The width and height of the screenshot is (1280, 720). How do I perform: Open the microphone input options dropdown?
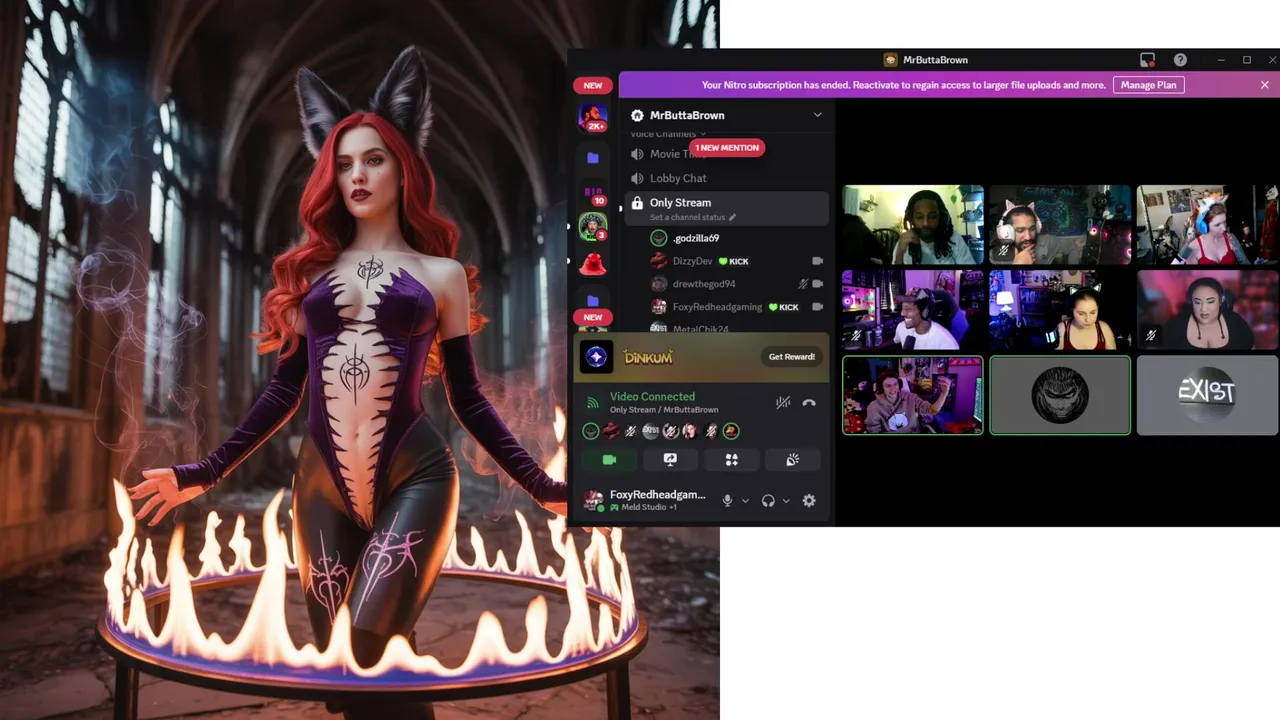[x=745, y=501]
